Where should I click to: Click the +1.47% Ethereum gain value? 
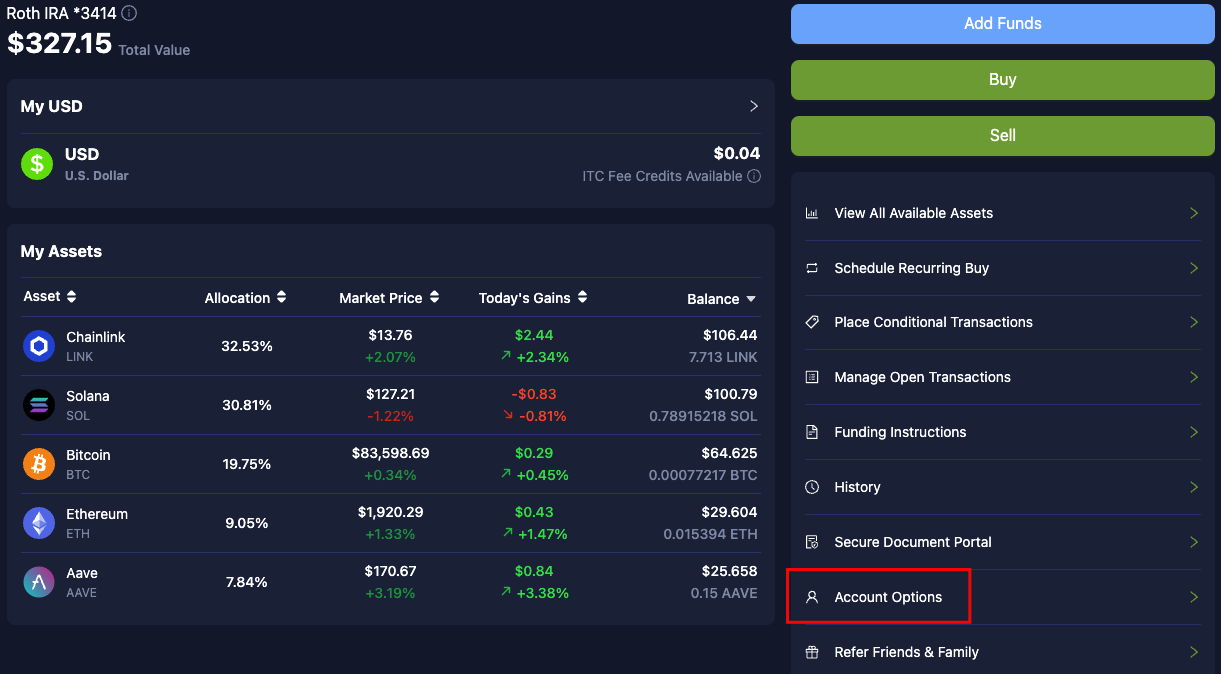click(x=543, y=534)
